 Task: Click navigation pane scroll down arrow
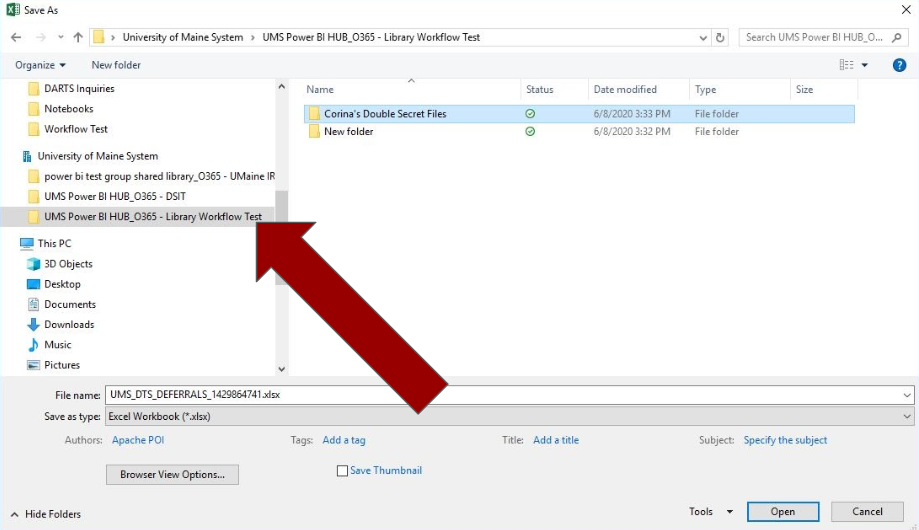(x=281, y=369)
